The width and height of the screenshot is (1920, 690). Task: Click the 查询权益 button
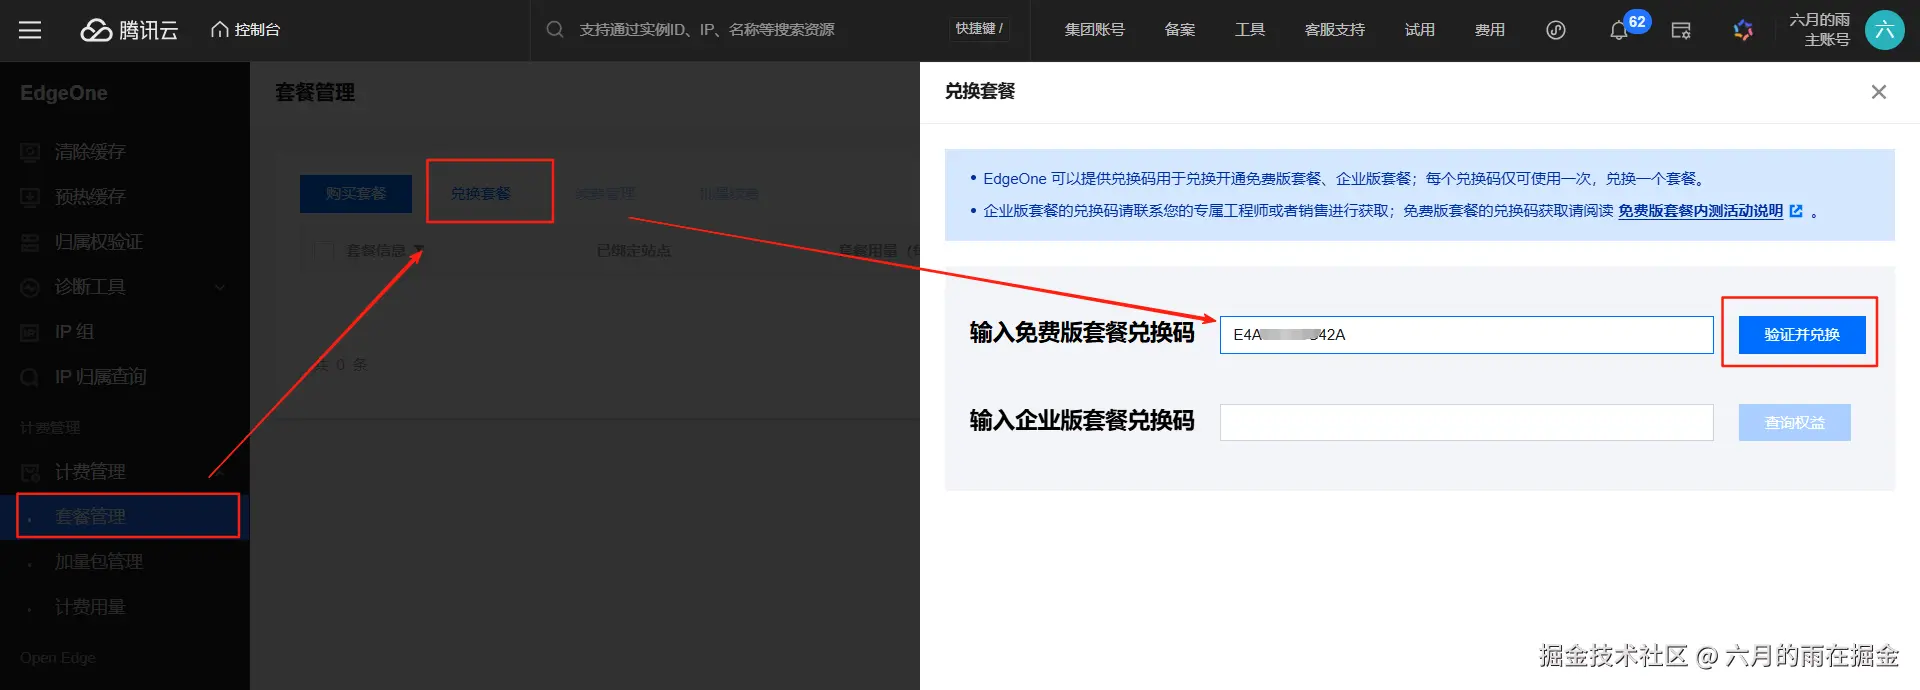coord(1795,423)
